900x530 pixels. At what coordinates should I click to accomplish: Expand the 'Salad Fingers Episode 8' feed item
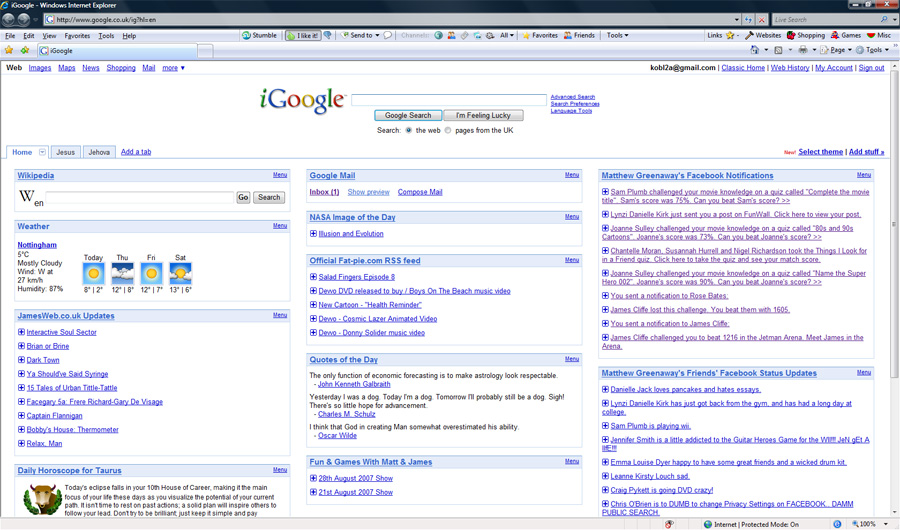[x=313, y=277]
